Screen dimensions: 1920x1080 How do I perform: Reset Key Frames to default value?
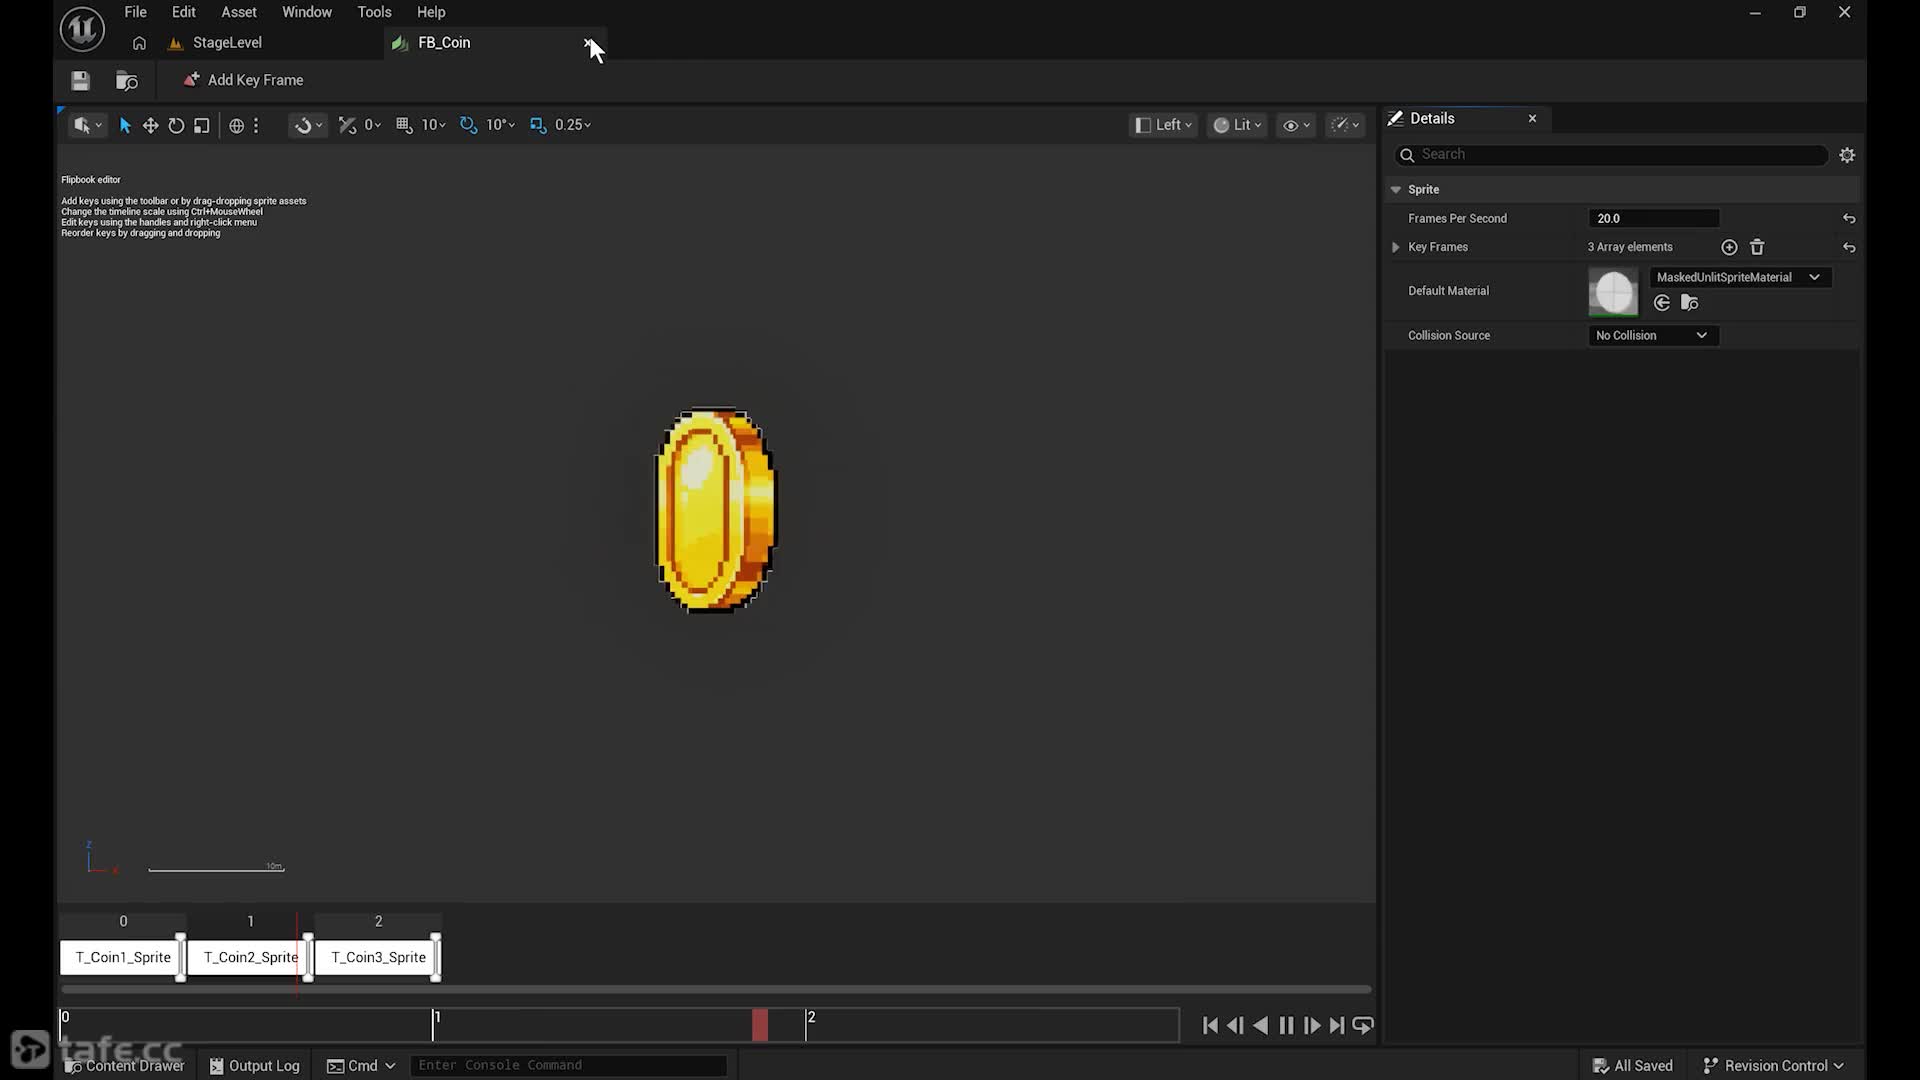[x=1849, y=248]
